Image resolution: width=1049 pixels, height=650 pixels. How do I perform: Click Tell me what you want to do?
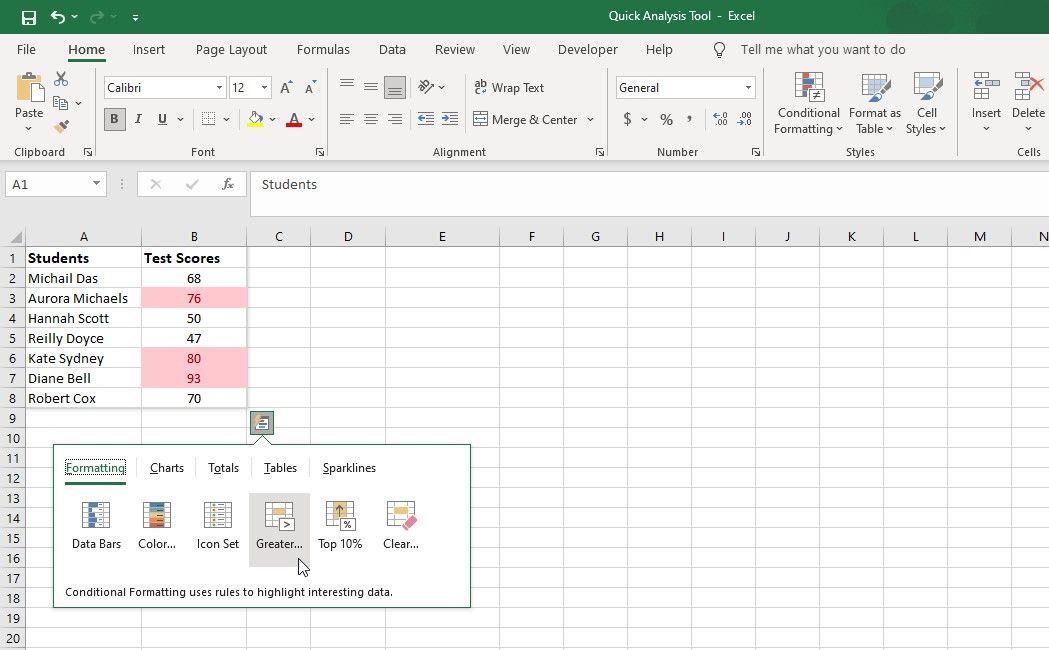(822, 49)
